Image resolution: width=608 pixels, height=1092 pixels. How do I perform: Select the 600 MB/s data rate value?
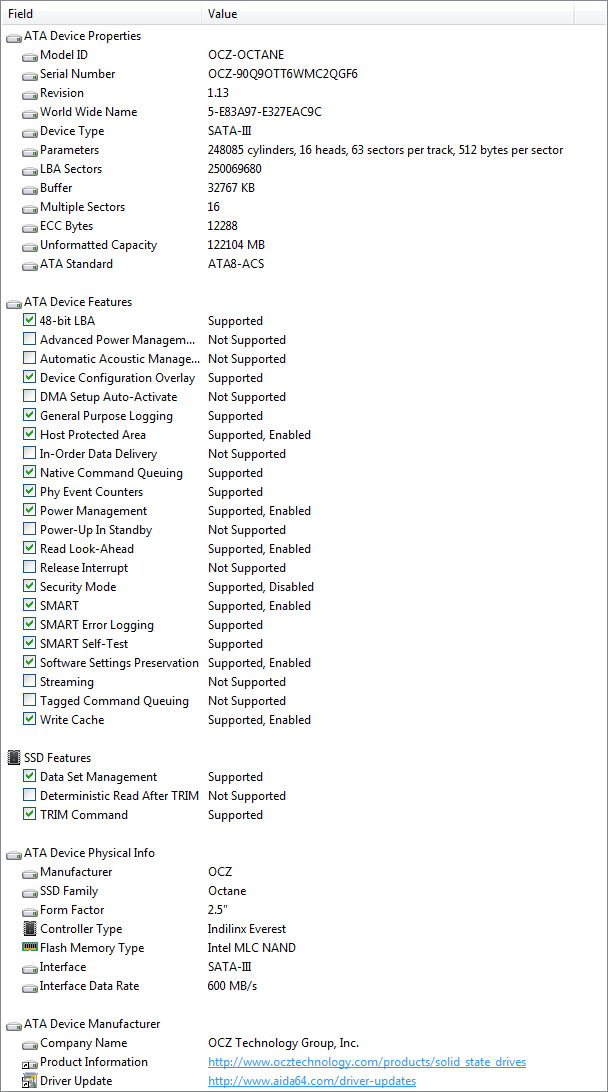[x=231, y=986]
